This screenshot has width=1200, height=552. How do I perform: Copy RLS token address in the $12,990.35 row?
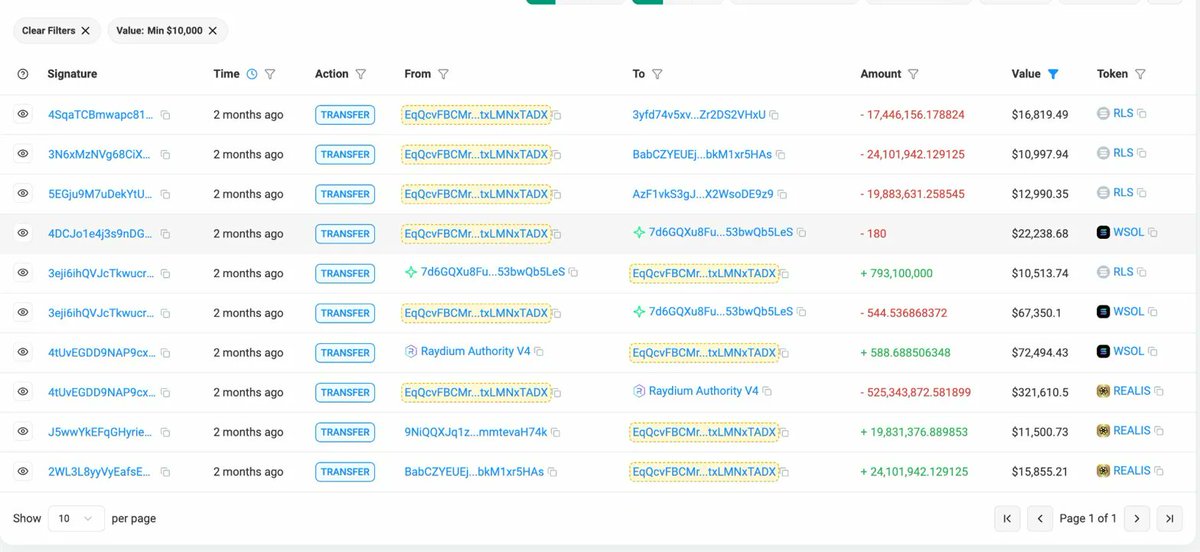1142,194
